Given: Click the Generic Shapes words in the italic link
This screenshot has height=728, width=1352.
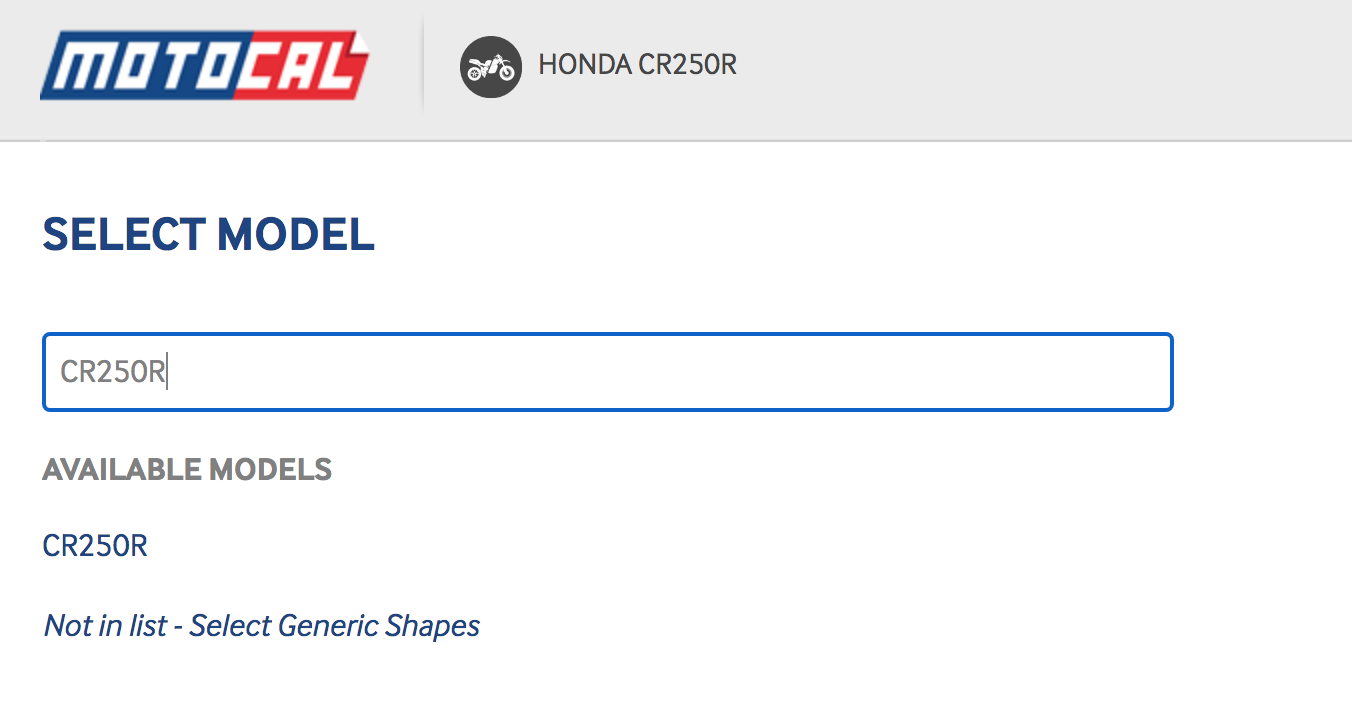Looking at the screenshot, I should pos(379,626).
